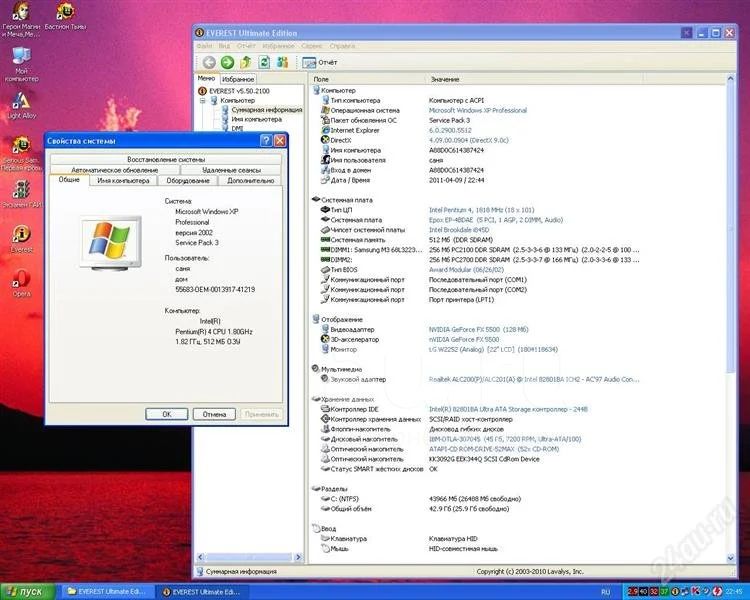Select Имя компьютера in the tree
This screenshot has height=600, width=750.
(x=256, y=119)
